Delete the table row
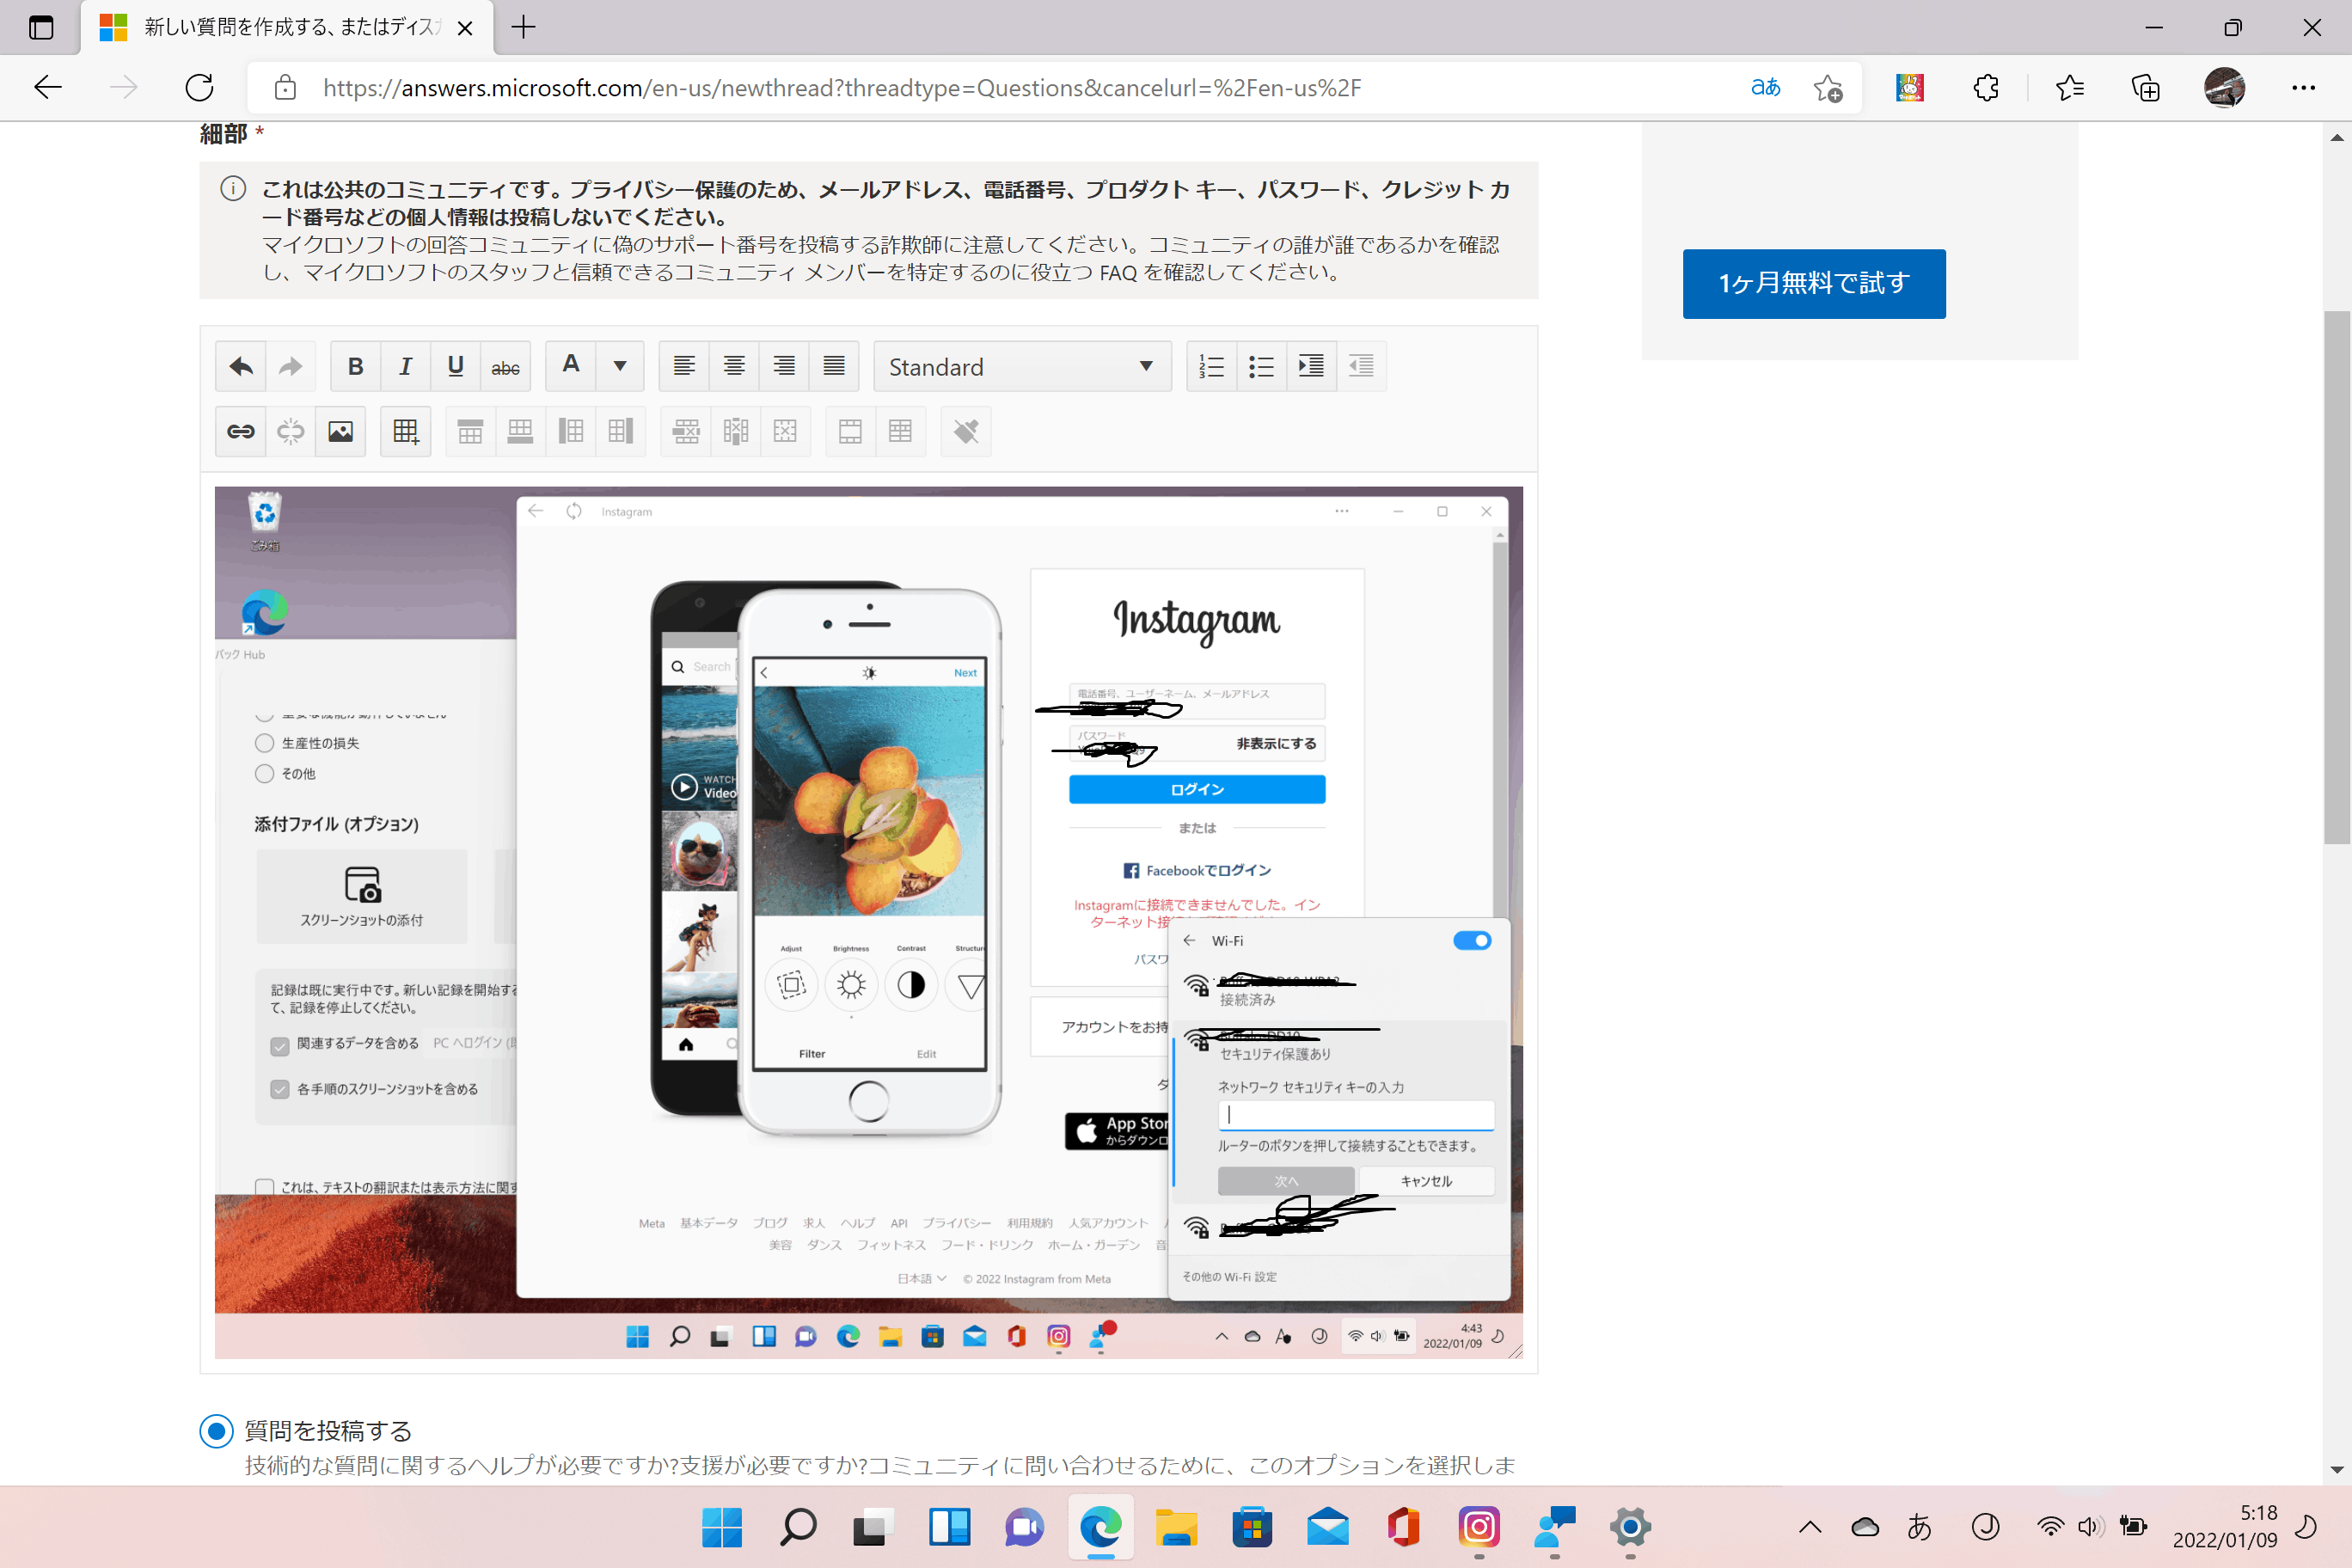The image size is (2352, 1568). point(686,432)
